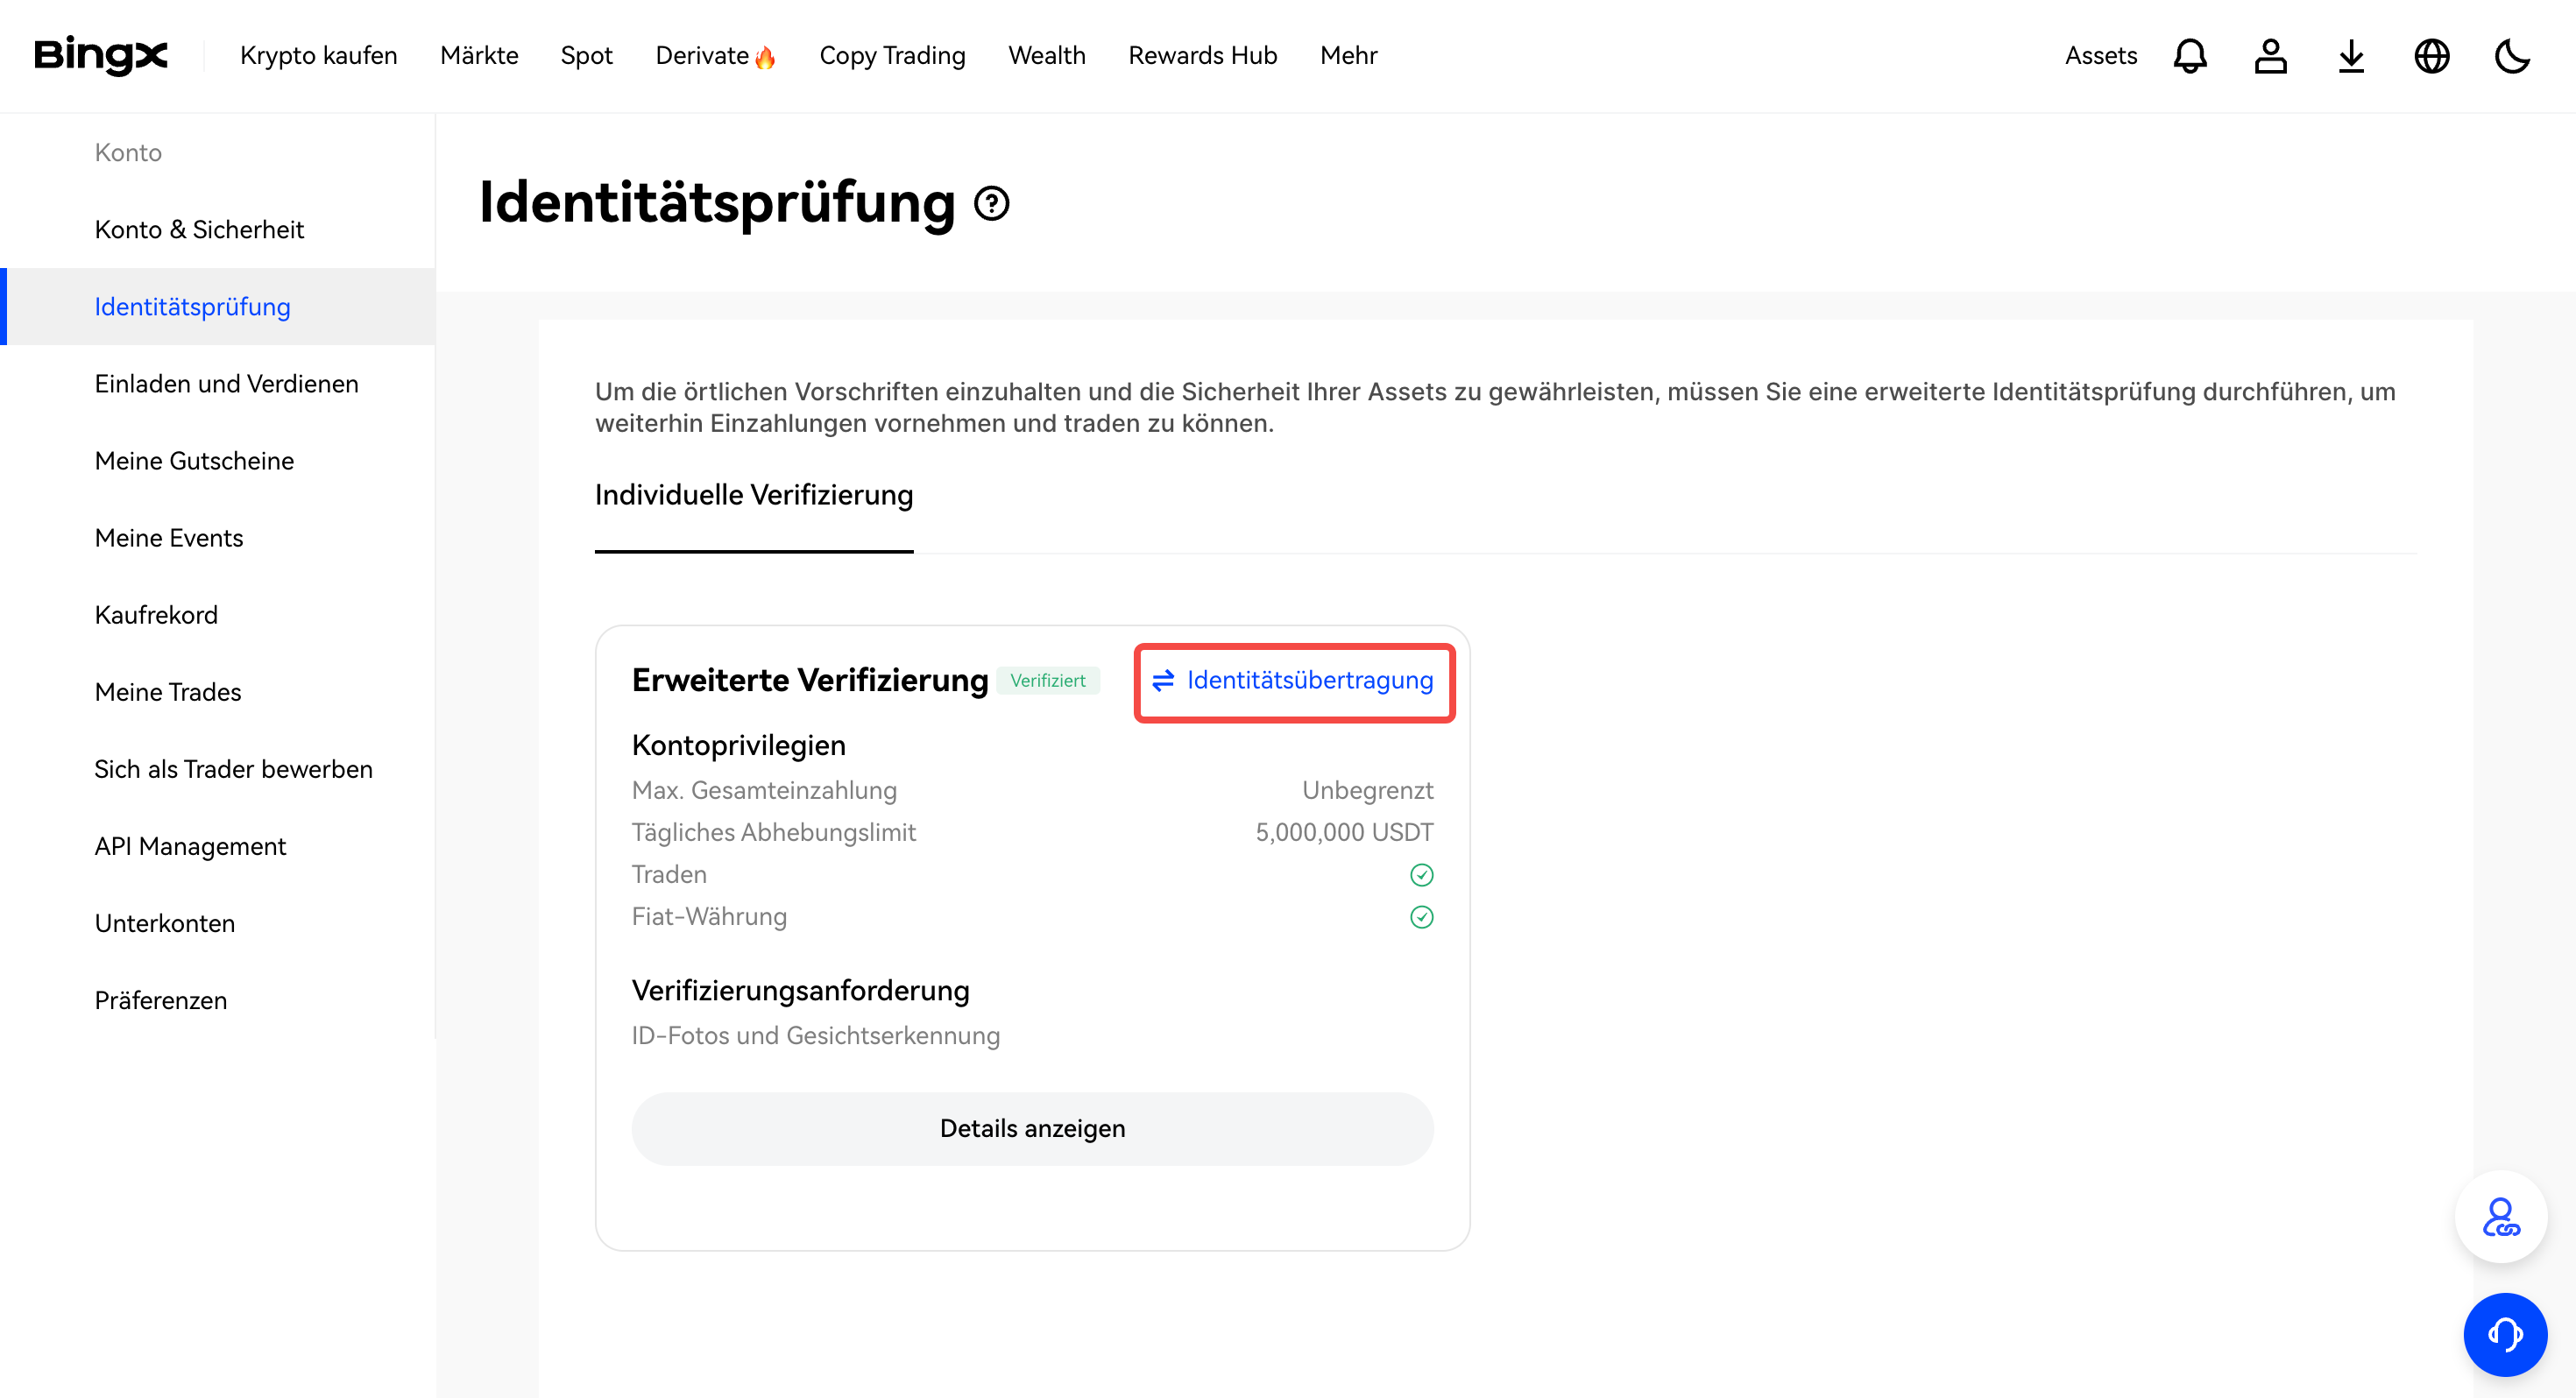The height and width of the screenshot is (1398, 2576).
Task: Open Unterkonten in the sidebar
Action: tap(165, 922)
